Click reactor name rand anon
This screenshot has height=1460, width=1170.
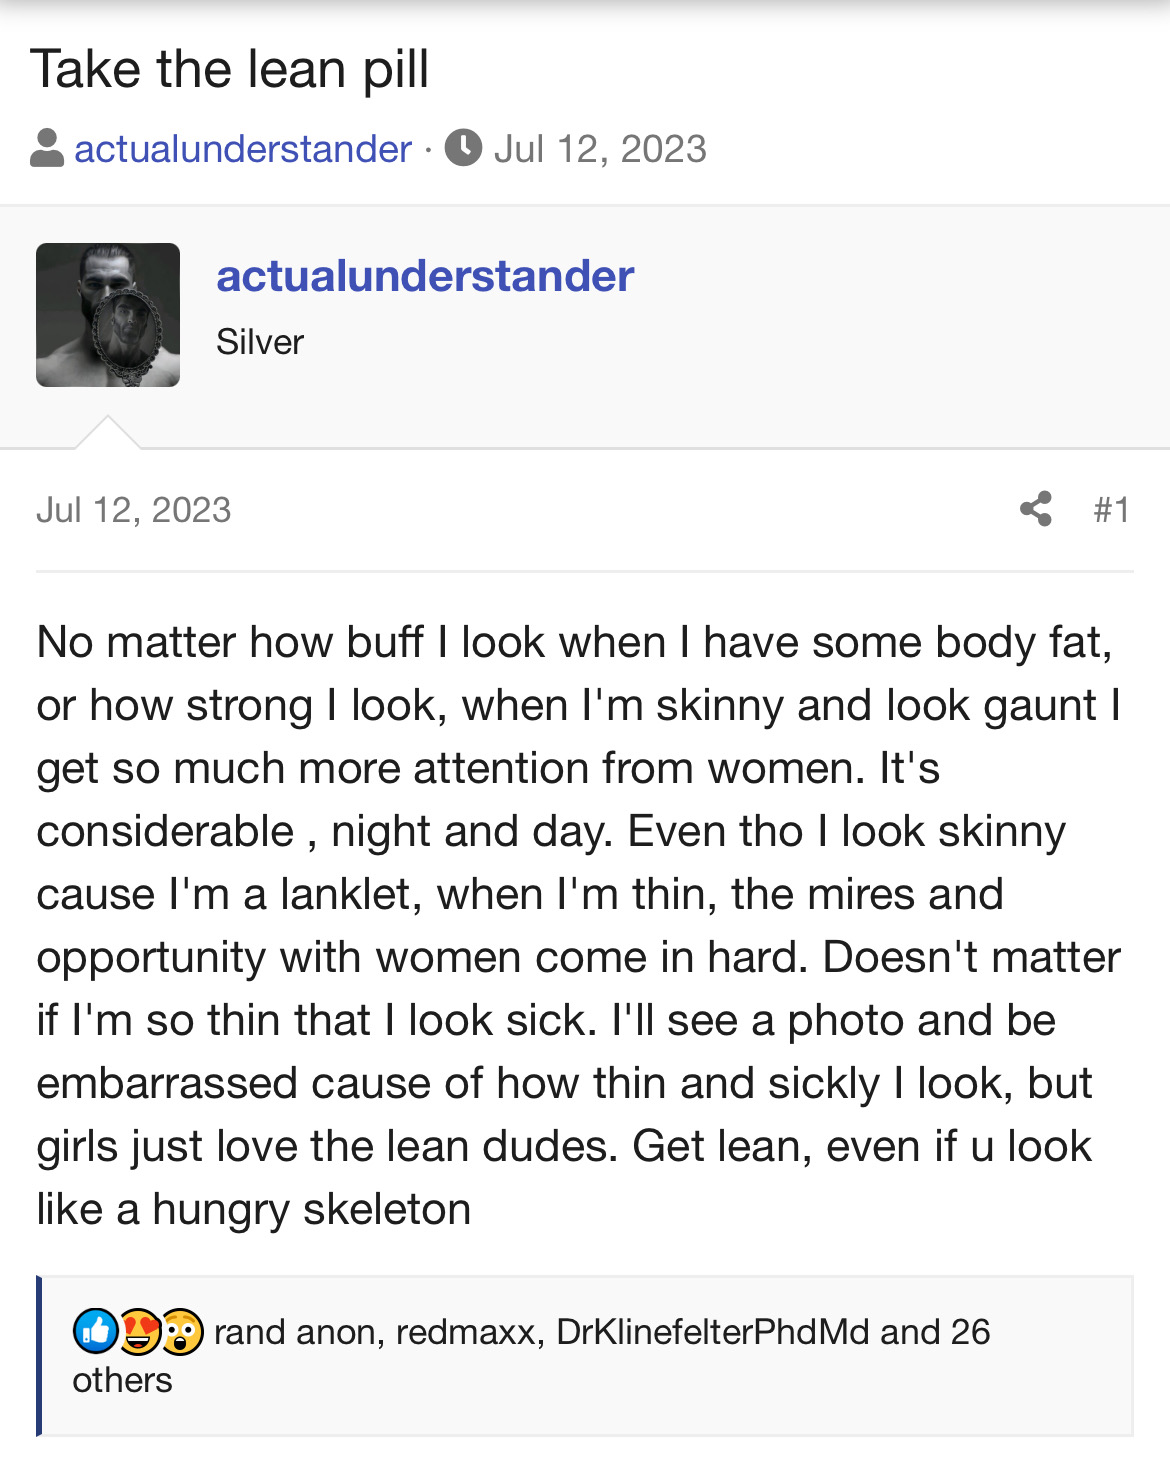pyautogui.click(x=295, y=1332)
